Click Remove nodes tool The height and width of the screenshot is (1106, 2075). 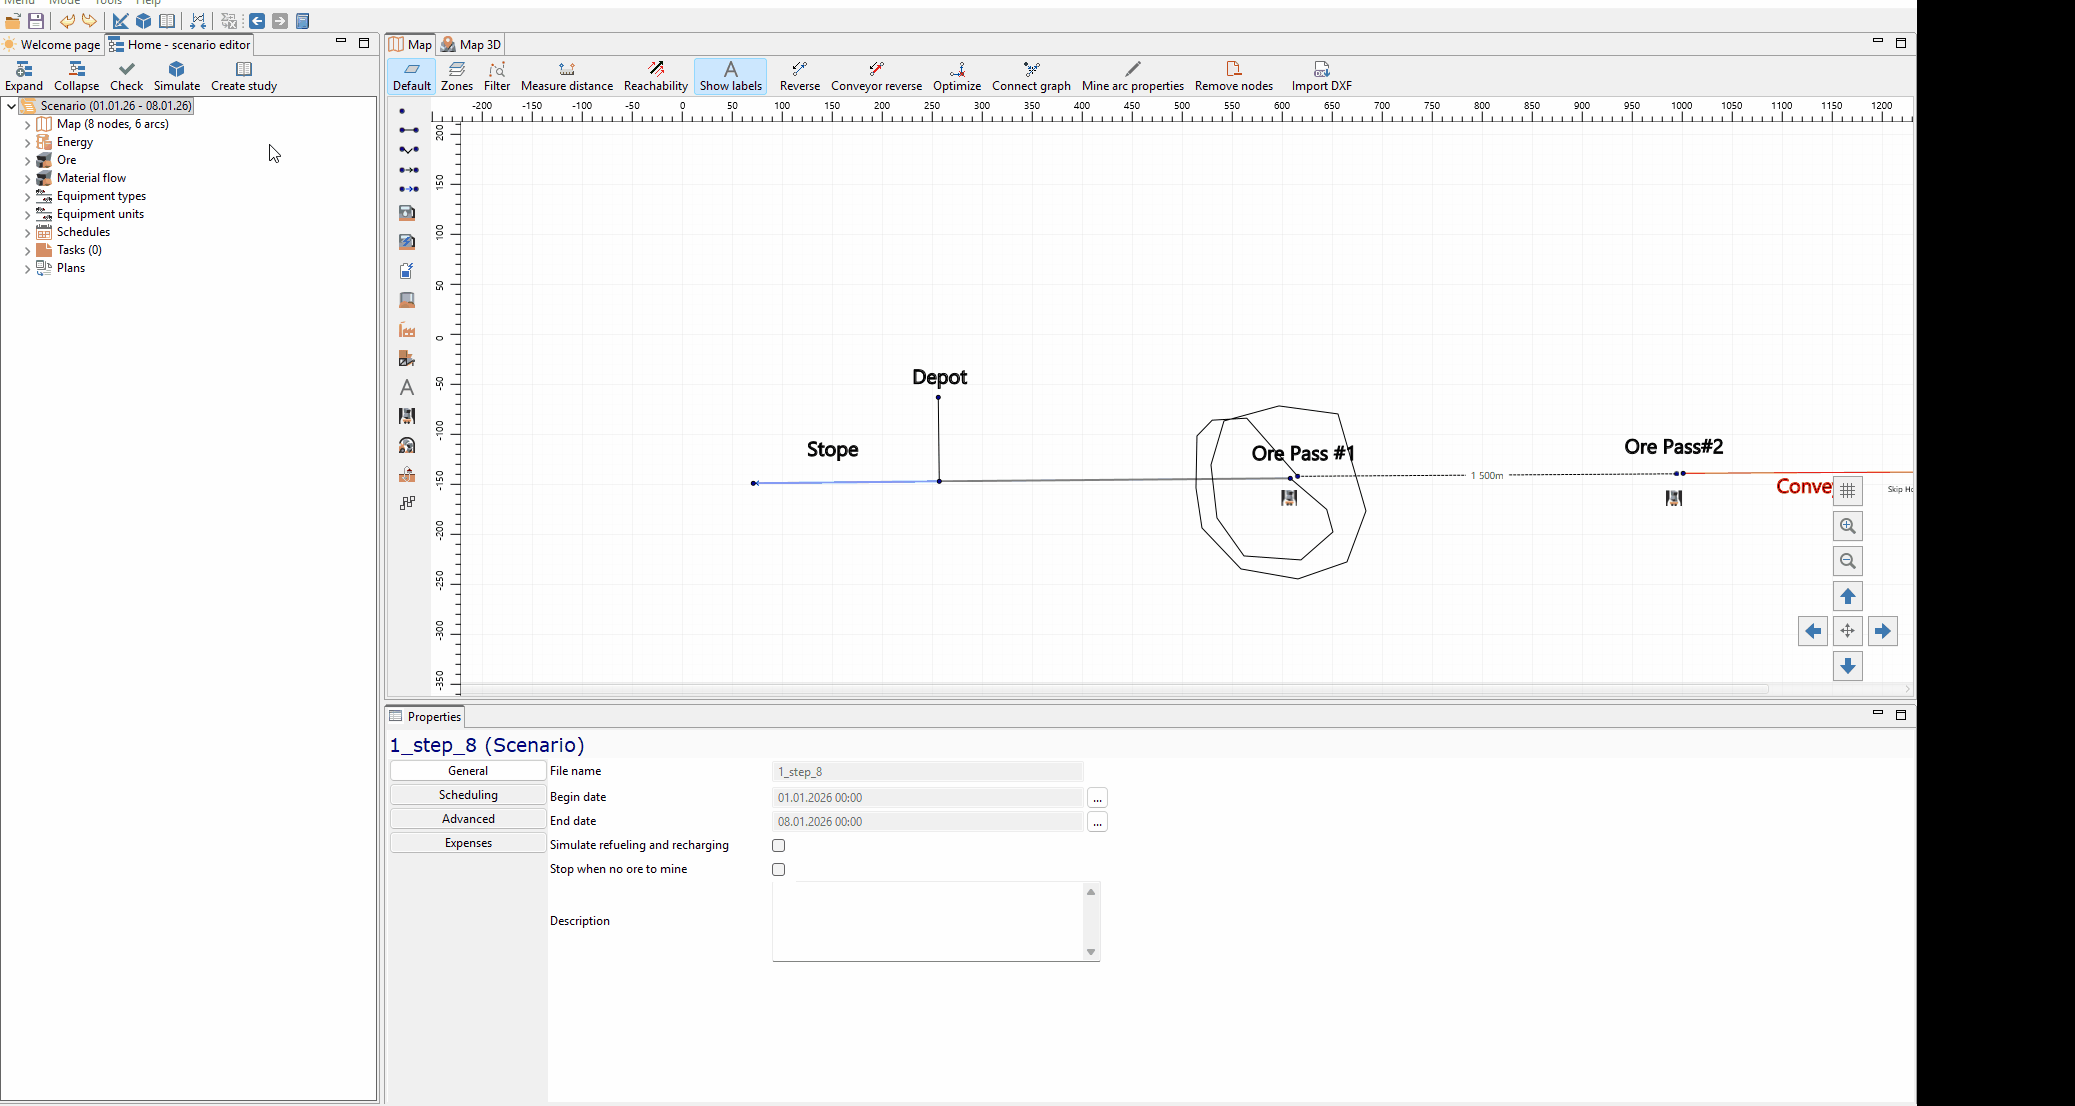(x=1234, y=76)
